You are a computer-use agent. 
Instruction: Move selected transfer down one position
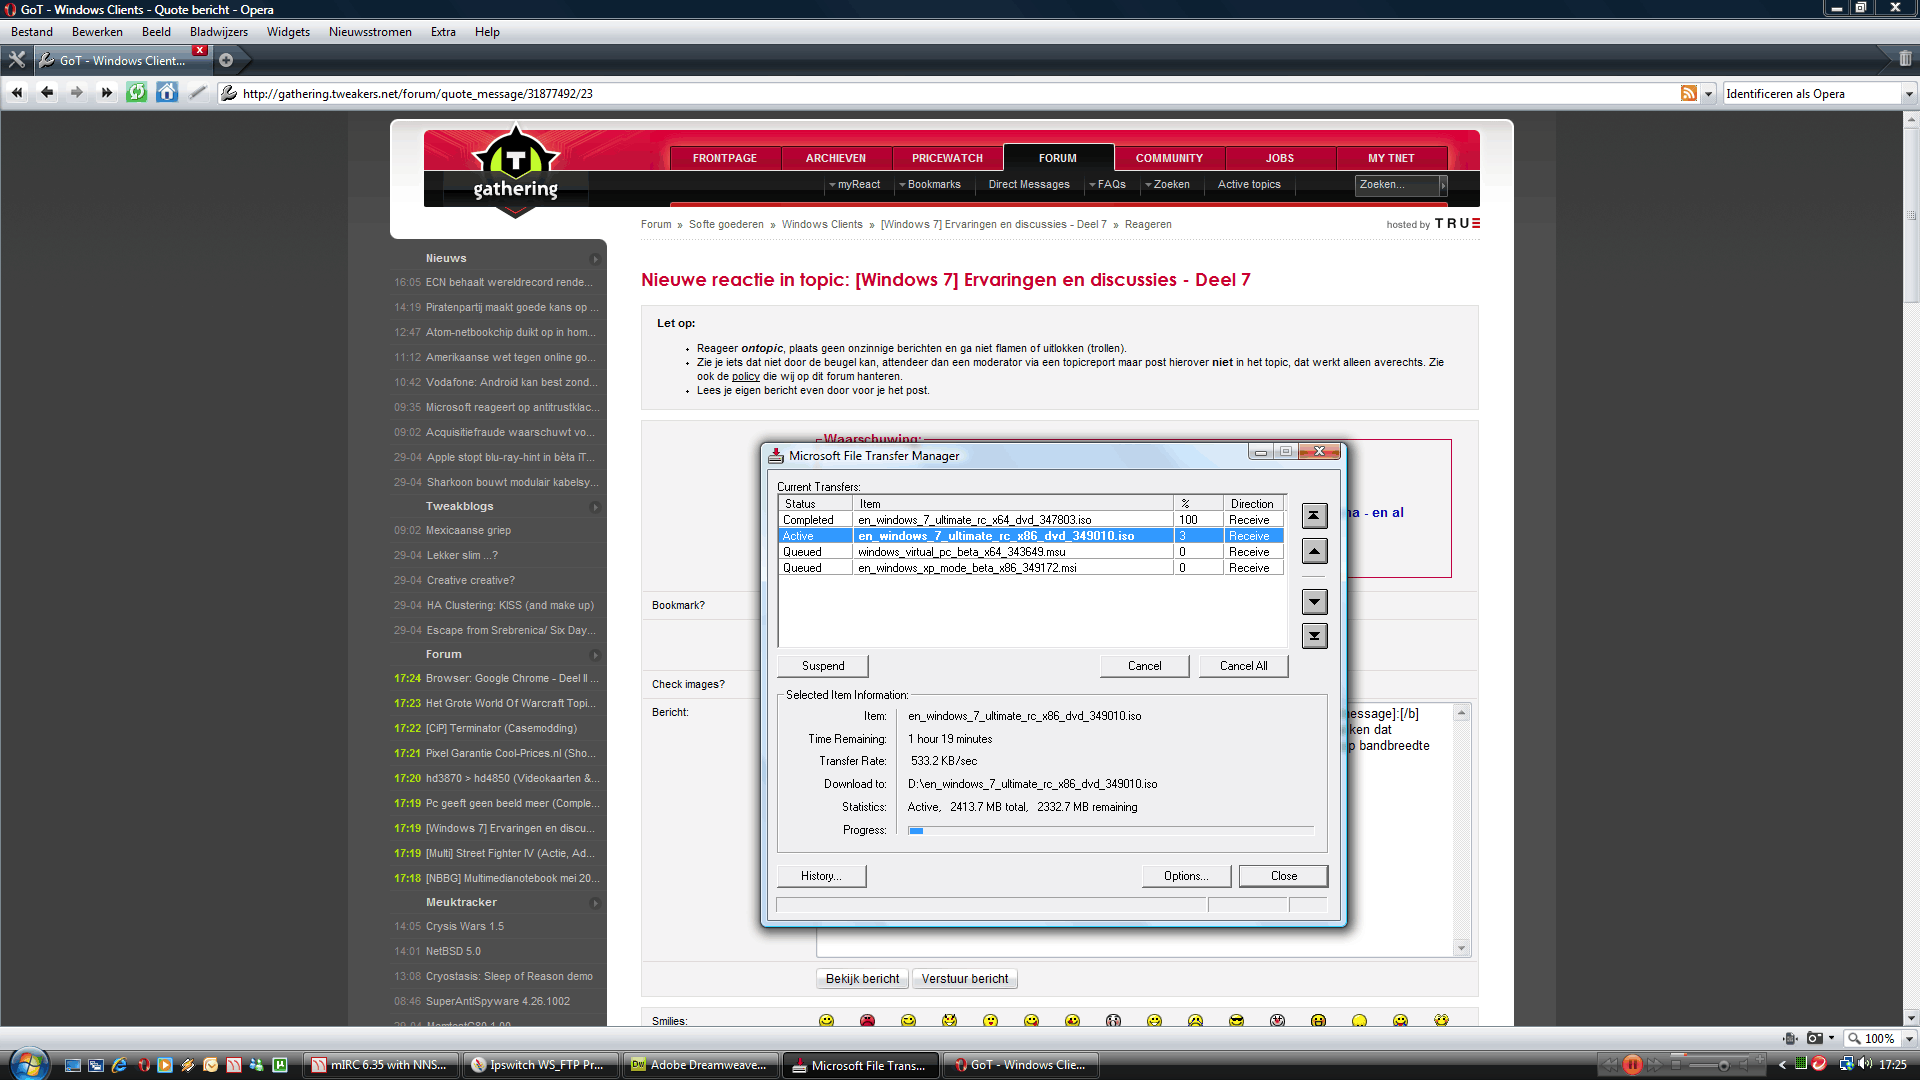[1315, 602]
